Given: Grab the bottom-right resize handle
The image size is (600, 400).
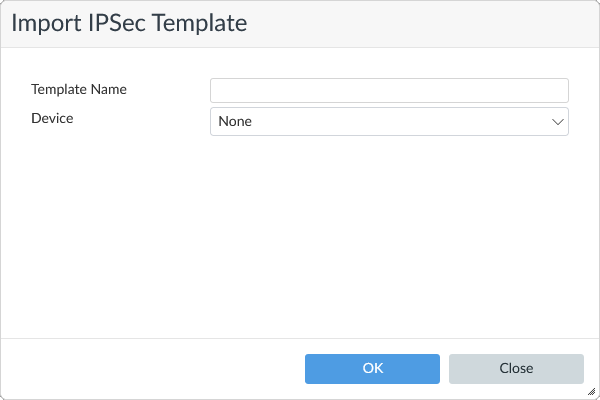Looking at the screenshot, I should 592,393.
